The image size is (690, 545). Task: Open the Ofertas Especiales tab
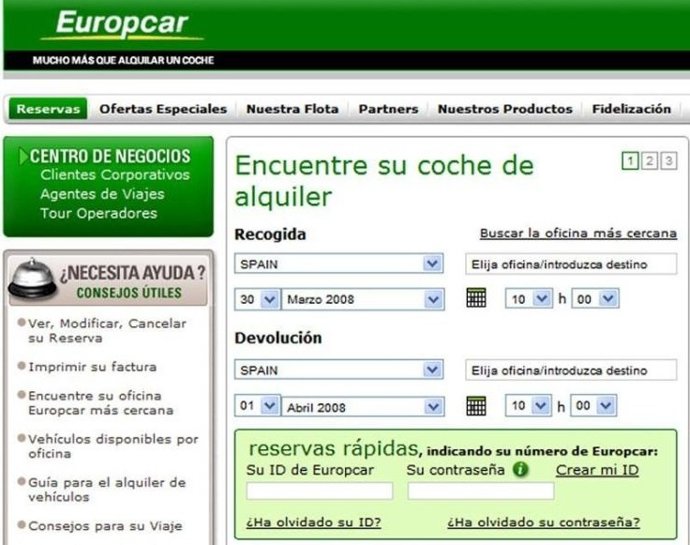point(163,109)
